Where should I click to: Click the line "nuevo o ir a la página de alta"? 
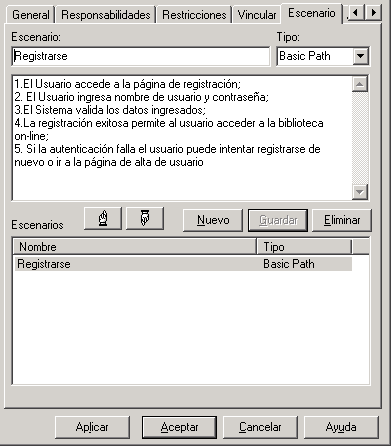pos(109,162)
